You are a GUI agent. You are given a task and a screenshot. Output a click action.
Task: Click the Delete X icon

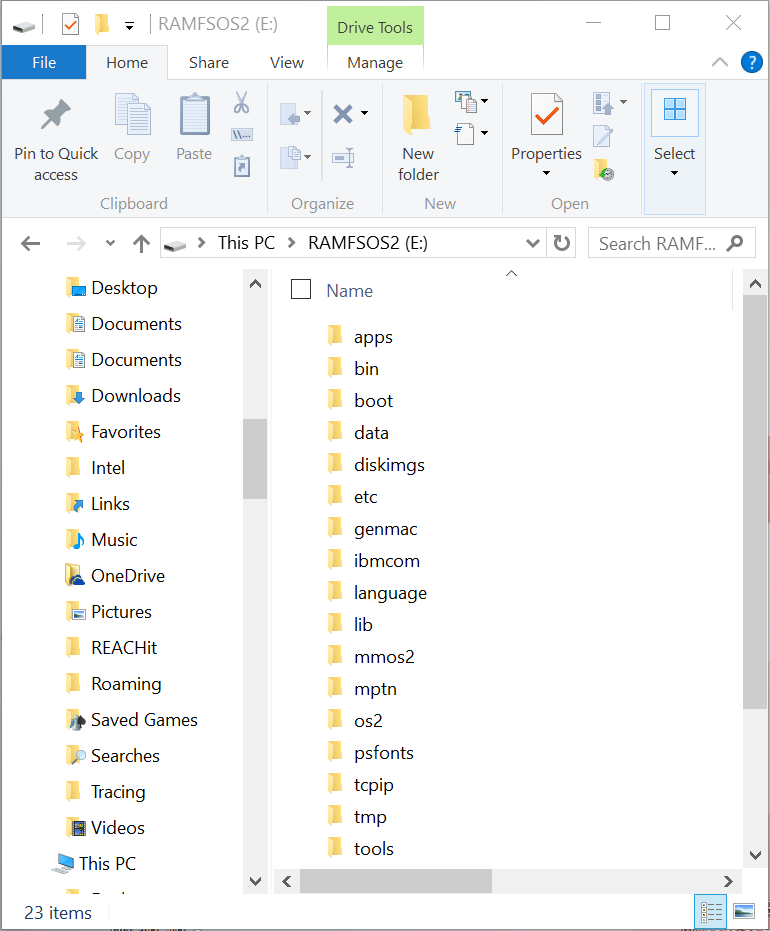coord(343,113)
